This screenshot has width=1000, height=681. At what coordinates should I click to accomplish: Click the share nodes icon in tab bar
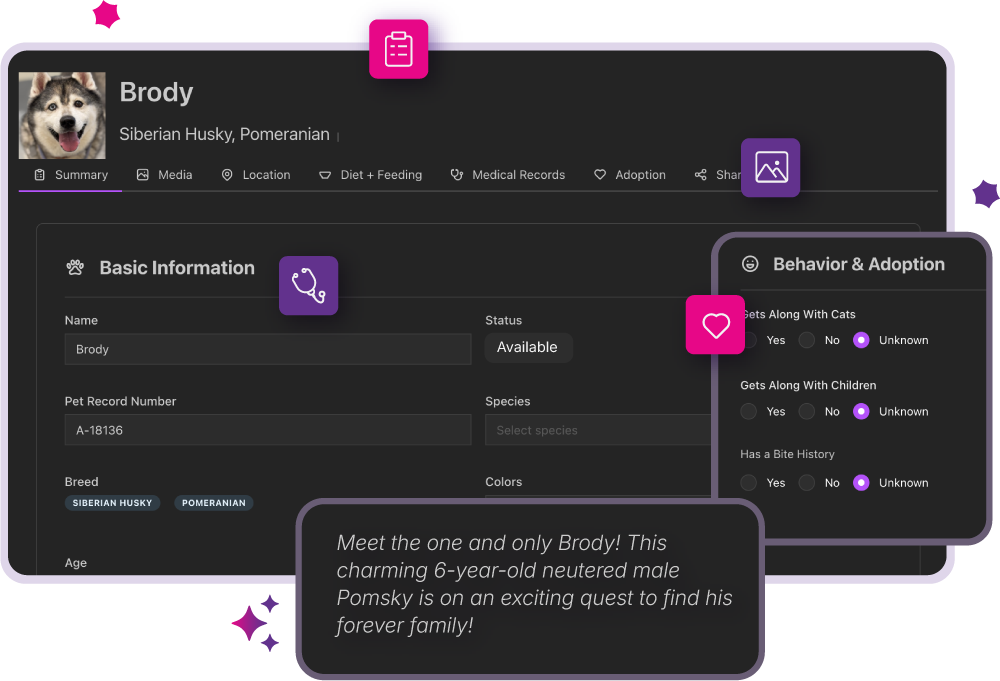pyautogui.click(x=700, y=175)
